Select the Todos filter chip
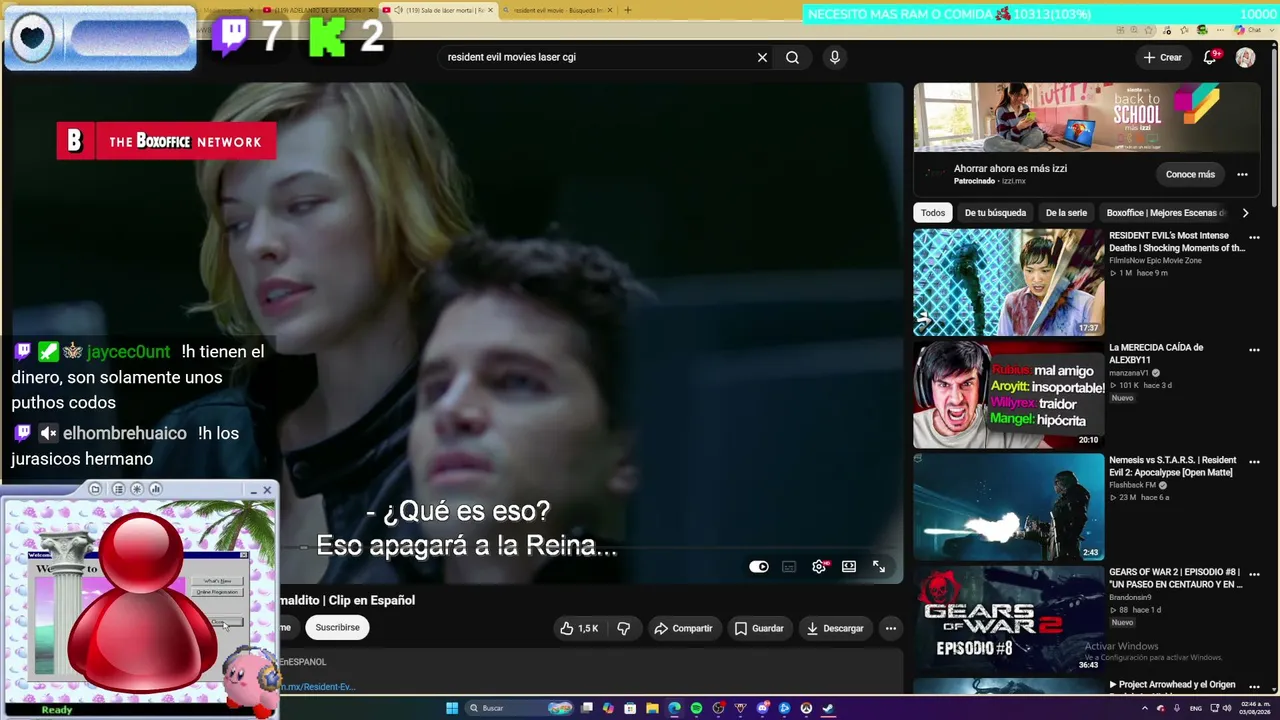Image resolution: width=1280 pixels, height=720 pixels. pos(933,213)
